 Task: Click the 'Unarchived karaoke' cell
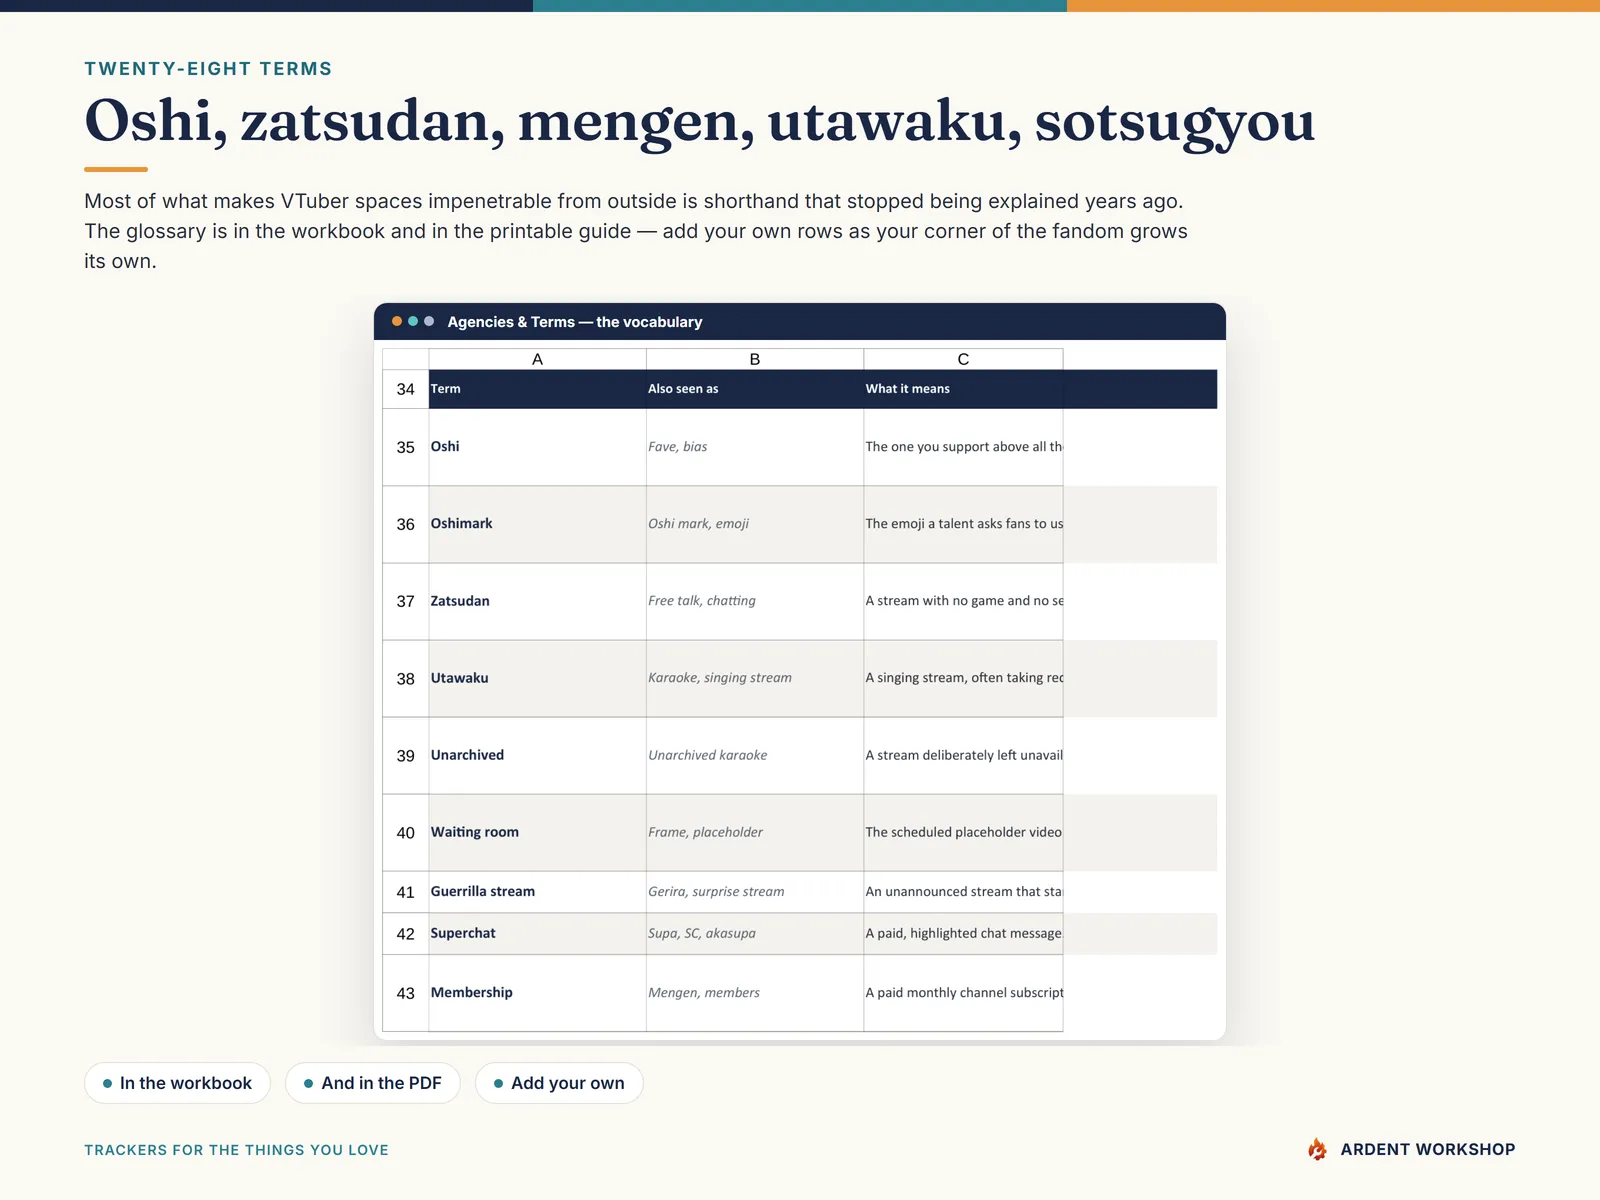click(x=755, y=755)
